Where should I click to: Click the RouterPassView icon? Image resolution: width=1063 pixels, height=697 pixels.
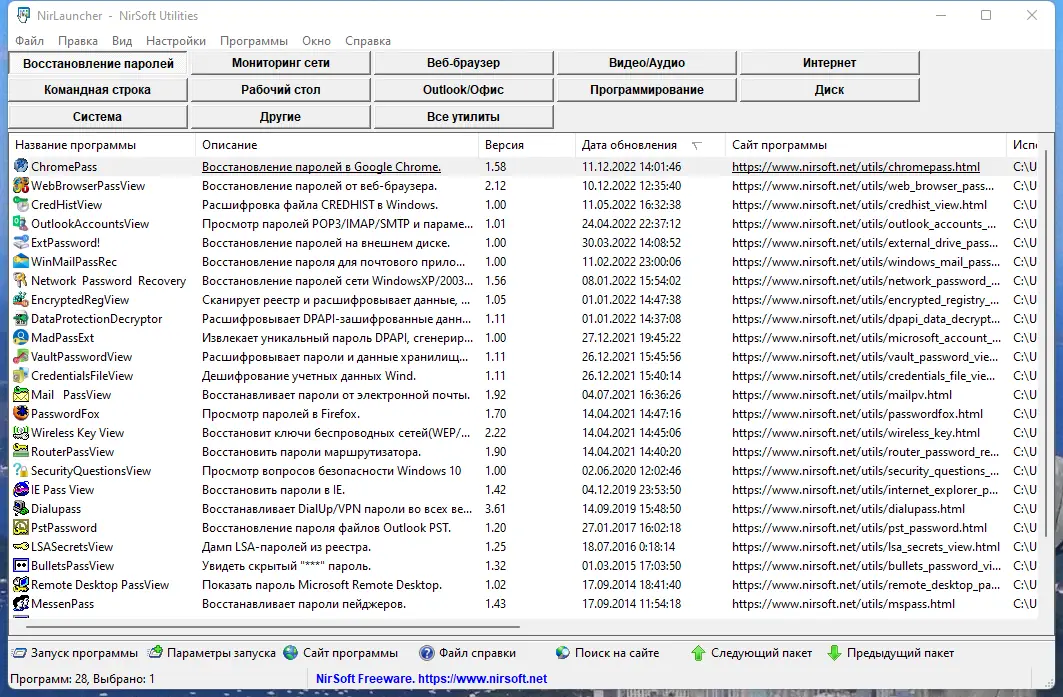21,451
